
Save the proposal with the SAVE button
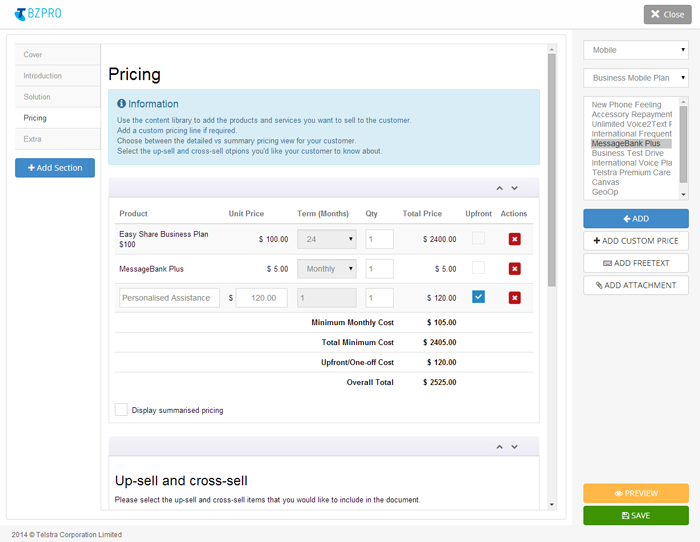click(635, 515)
